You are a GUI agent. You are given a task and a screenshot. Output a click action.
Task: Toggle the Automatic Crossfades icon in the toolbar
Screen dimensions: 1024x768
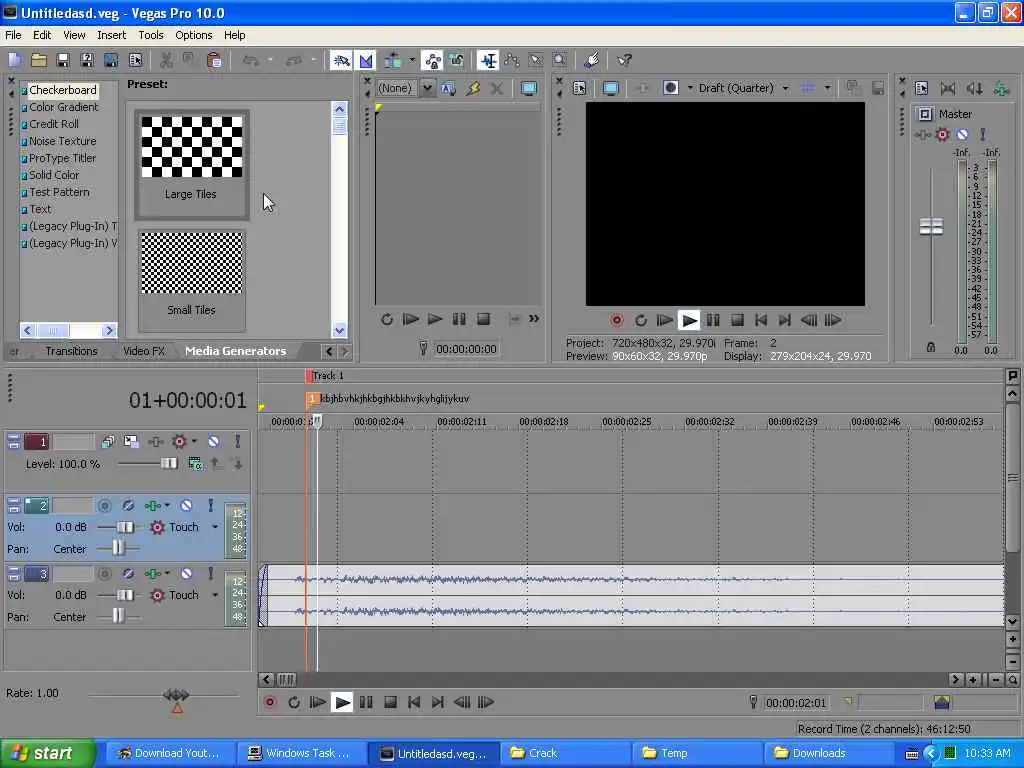(366, 61)
